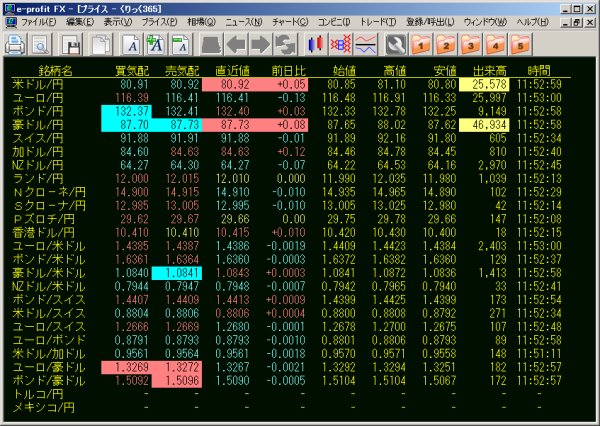Click the 買気配 column header
This screenshot has width=600, height=426.
click(132, 70)
